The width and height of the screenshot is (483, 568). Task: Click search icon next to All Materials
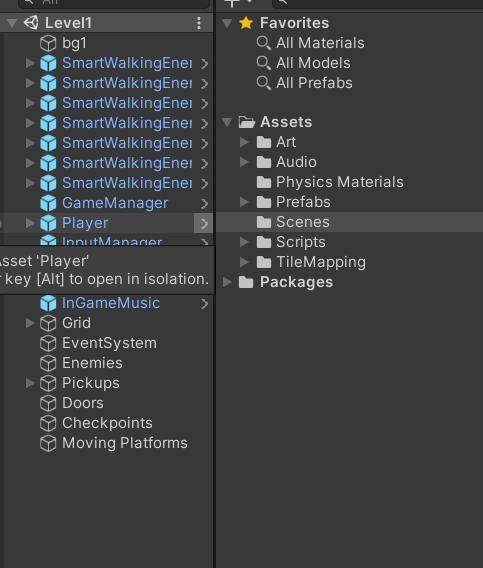[263, 43]
